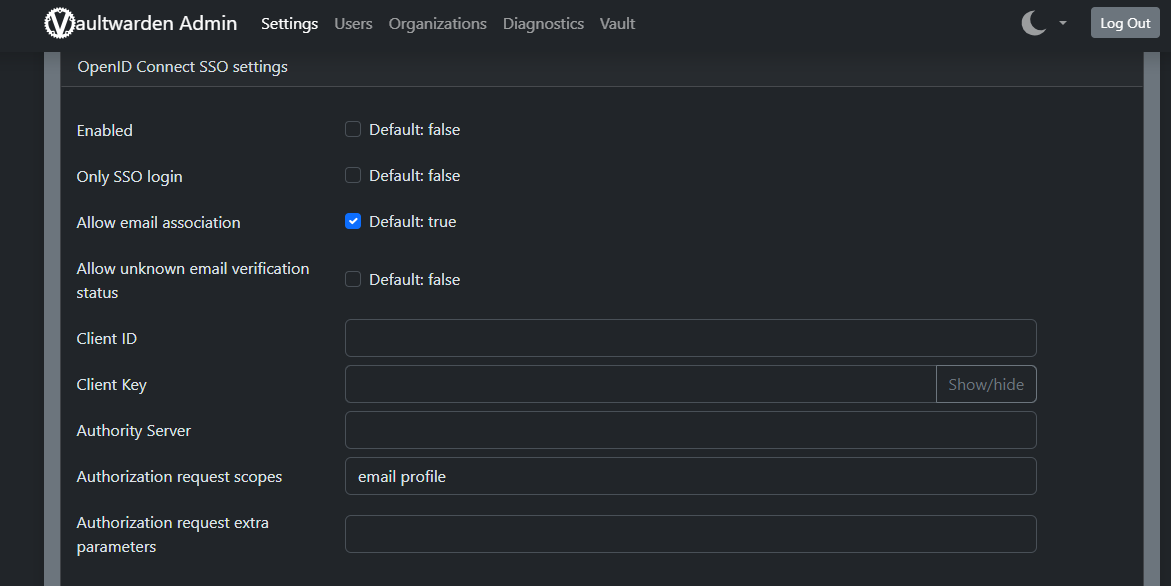This screenshot has width=1171, height=586.
Task: Focus the Client Key field
Action: click(640, 384)
